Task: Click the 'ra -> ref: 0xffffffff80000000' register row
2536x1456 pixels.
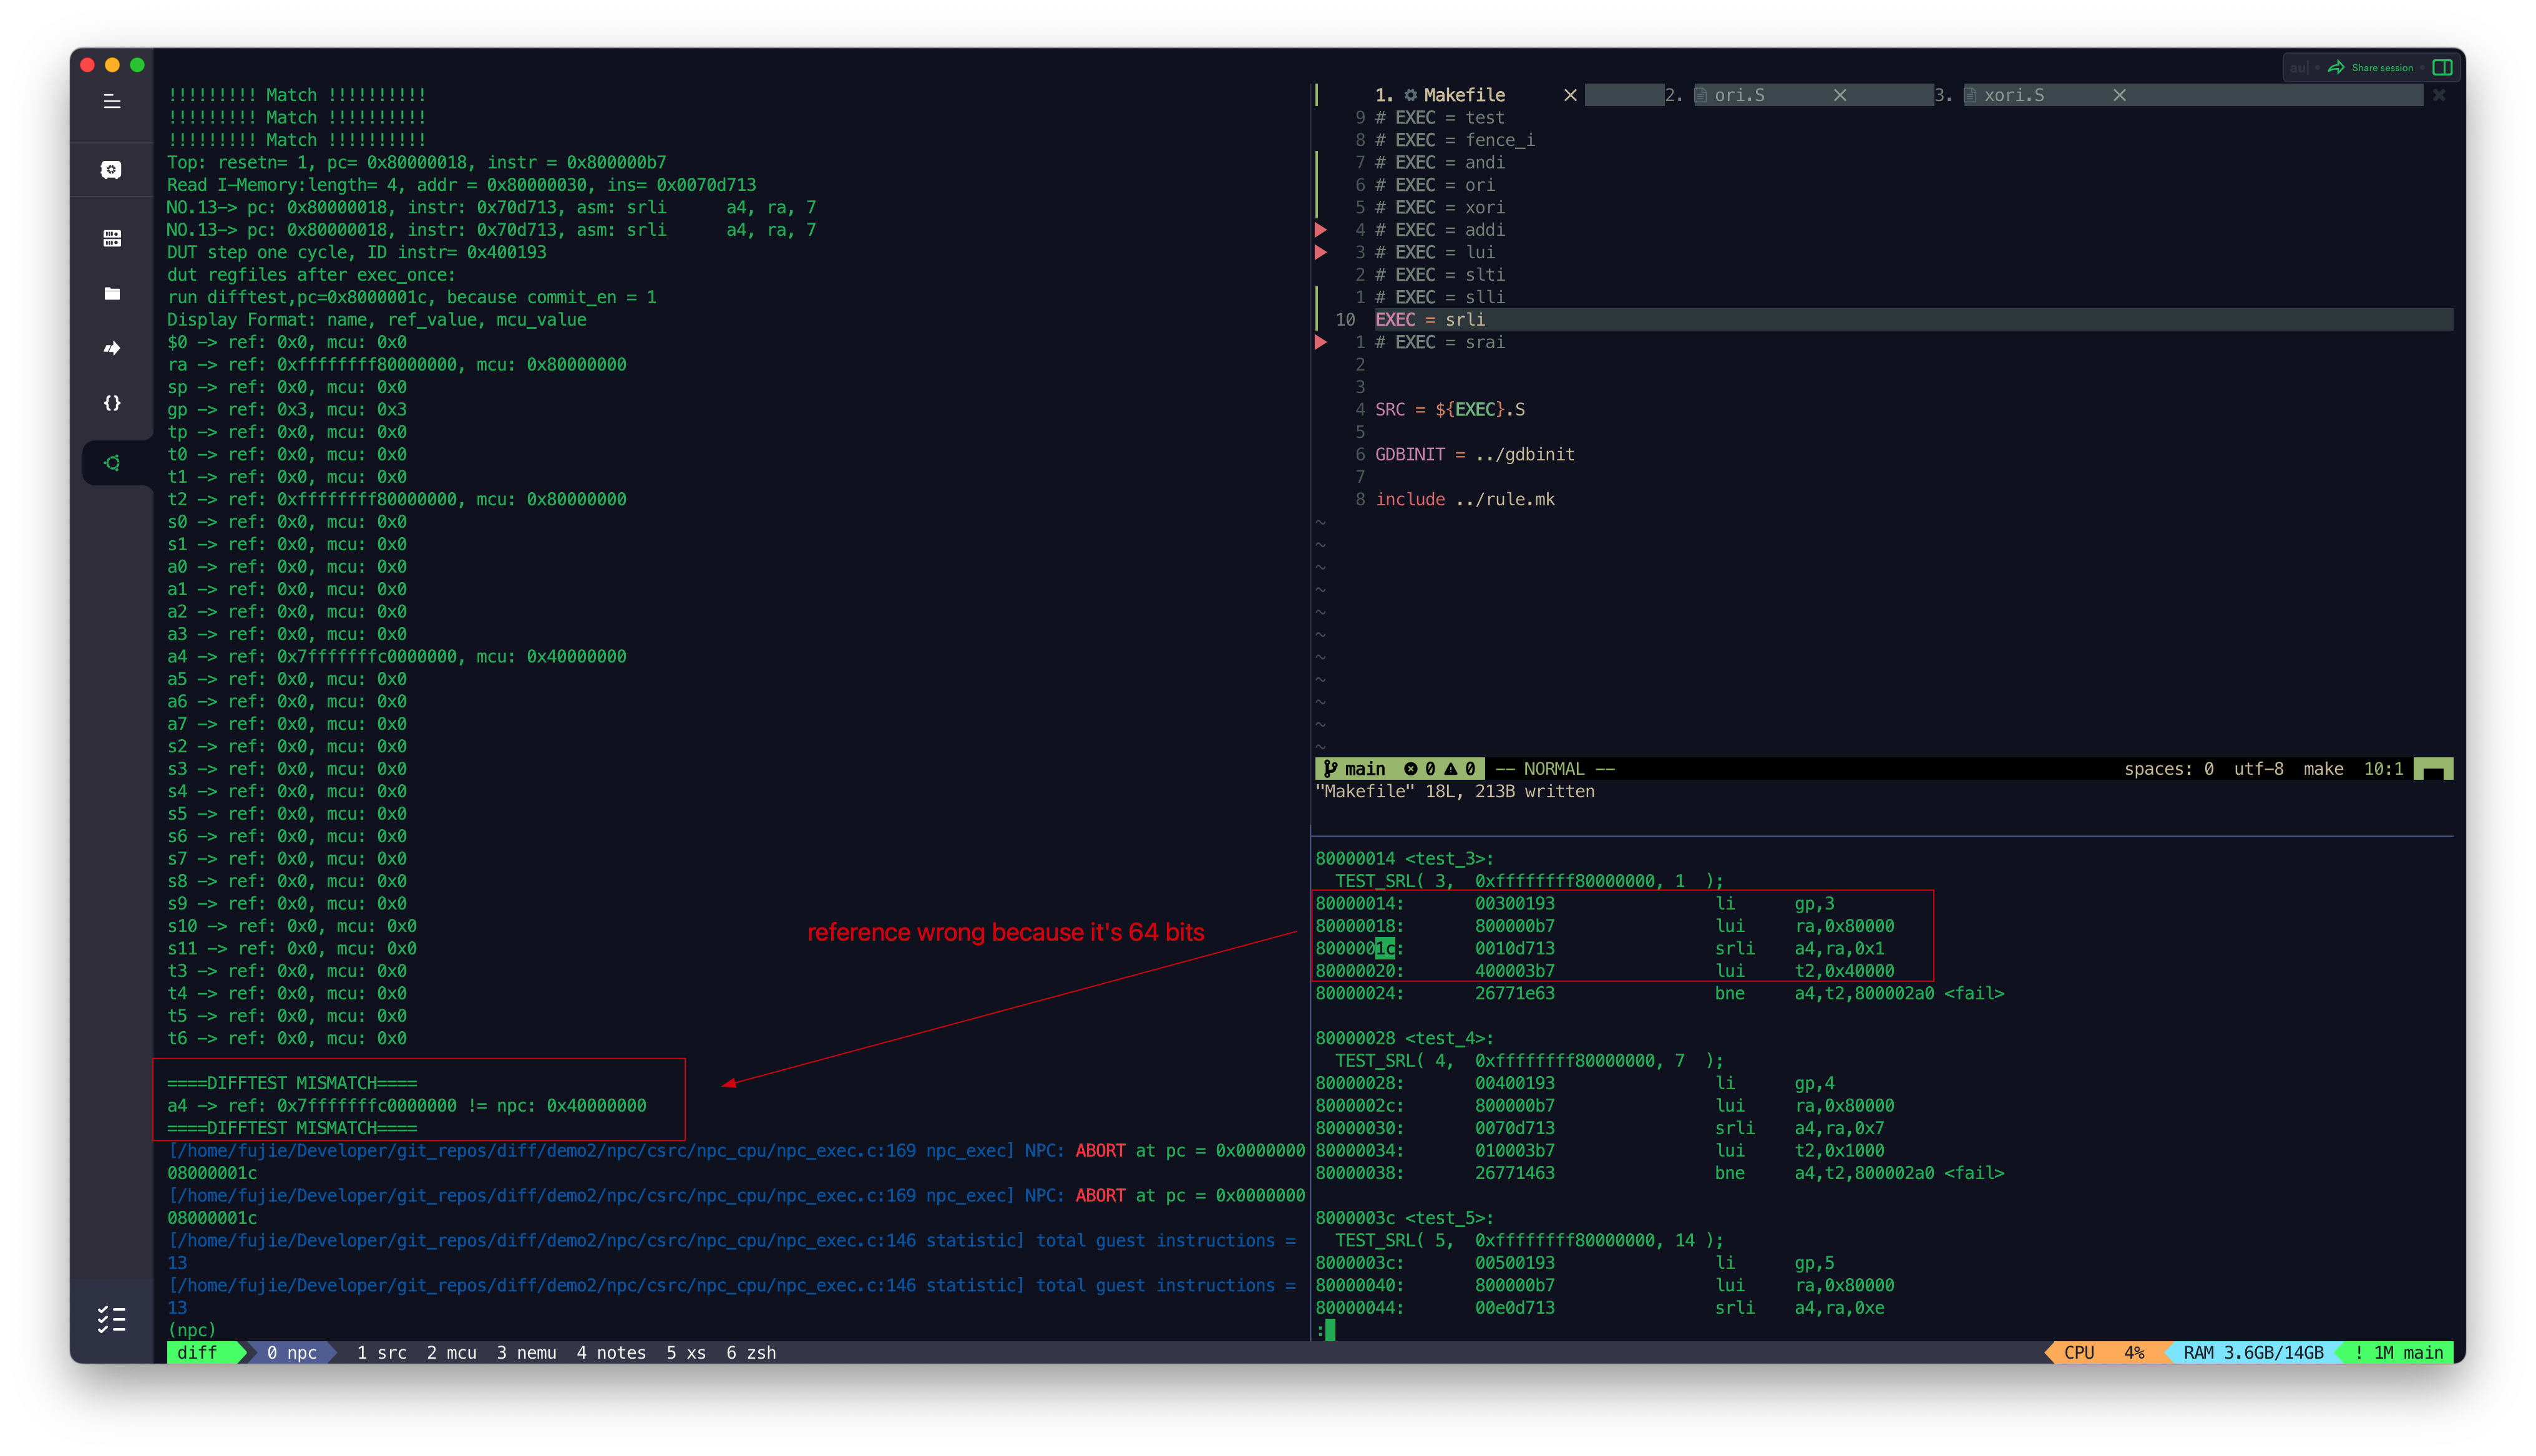Action: 396,365
